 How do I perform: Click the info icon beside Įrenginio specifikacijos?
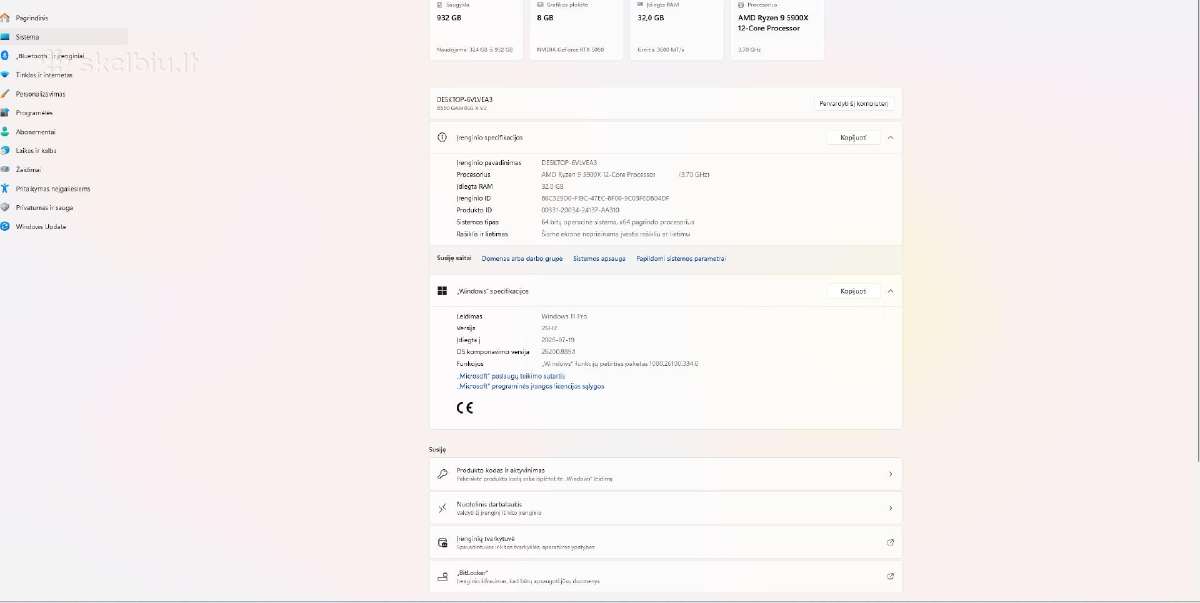[x=442, y=137]
